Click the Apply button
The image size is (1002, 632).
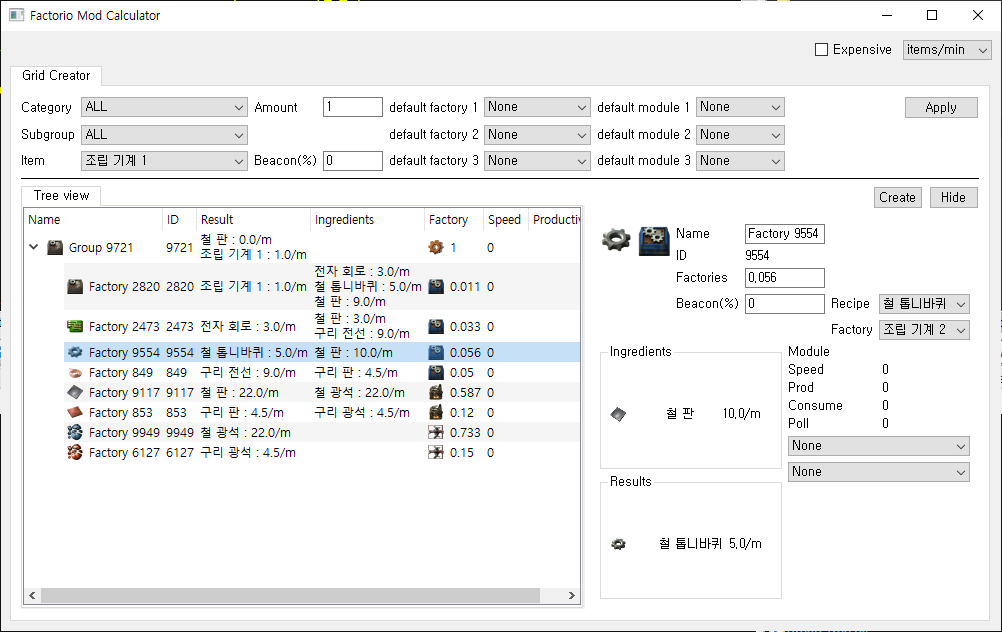(941, 107)
